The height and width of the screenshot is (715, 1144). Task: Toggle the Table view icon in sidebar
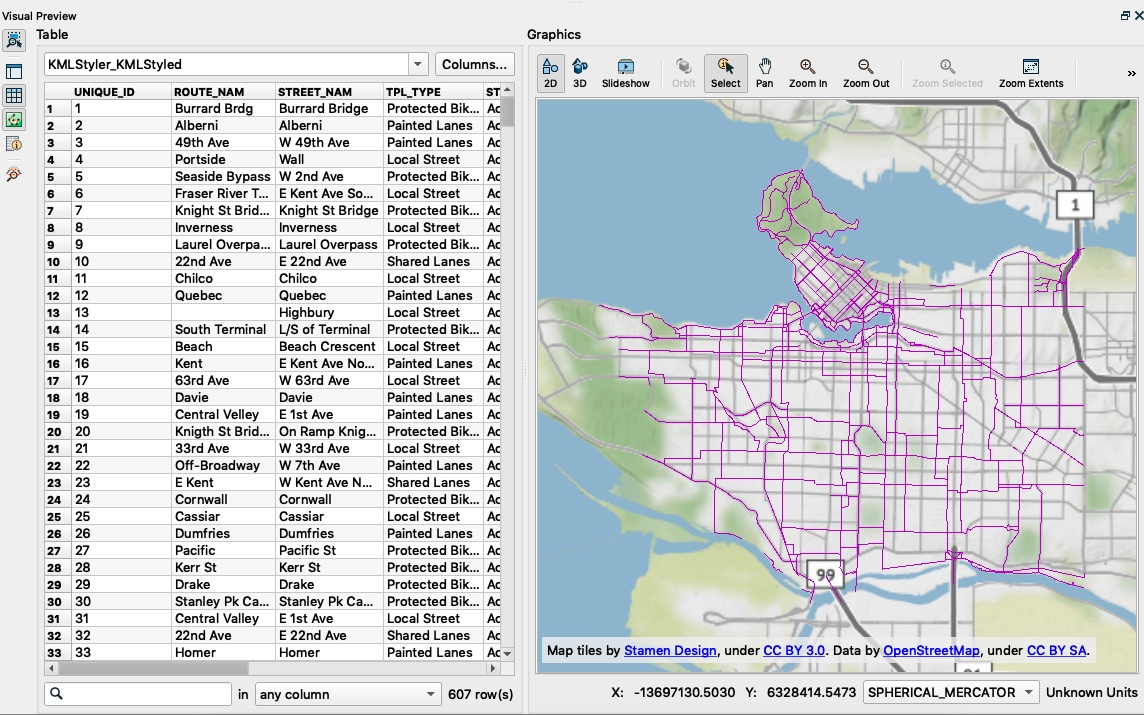(14, 96)
